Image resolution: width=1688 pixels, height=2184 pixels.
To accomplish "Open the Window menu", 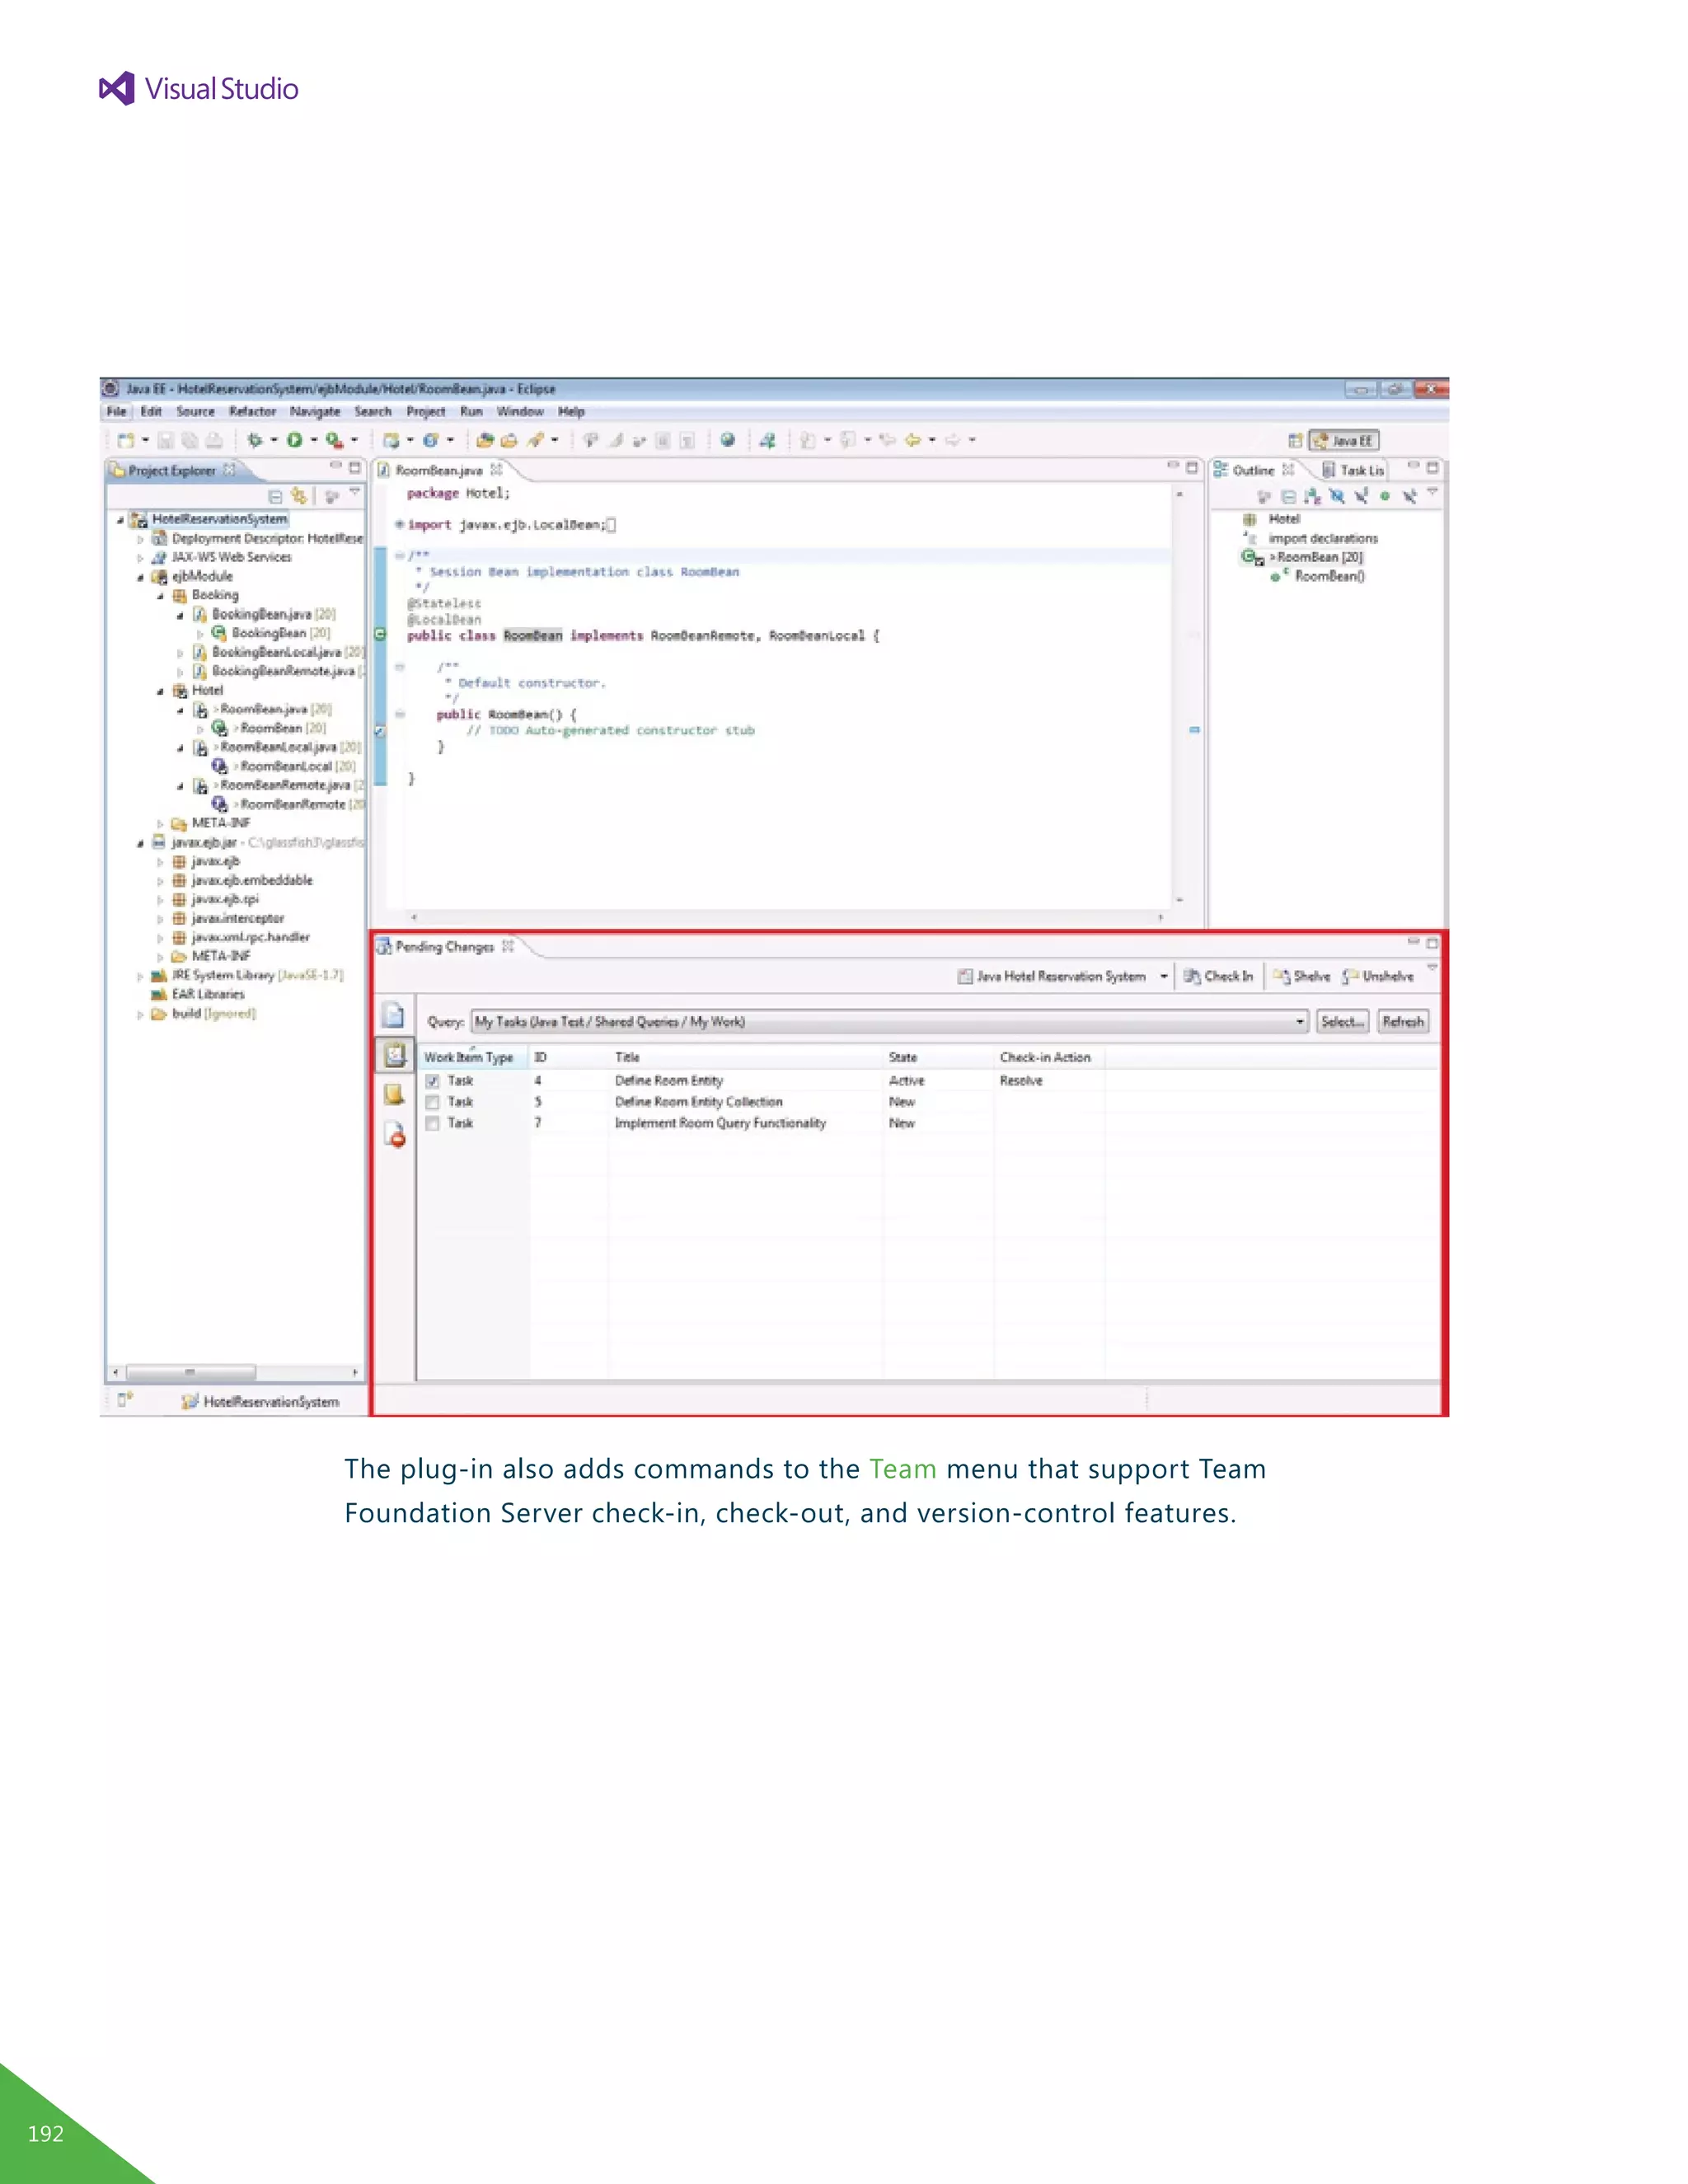I will [520, 412].
